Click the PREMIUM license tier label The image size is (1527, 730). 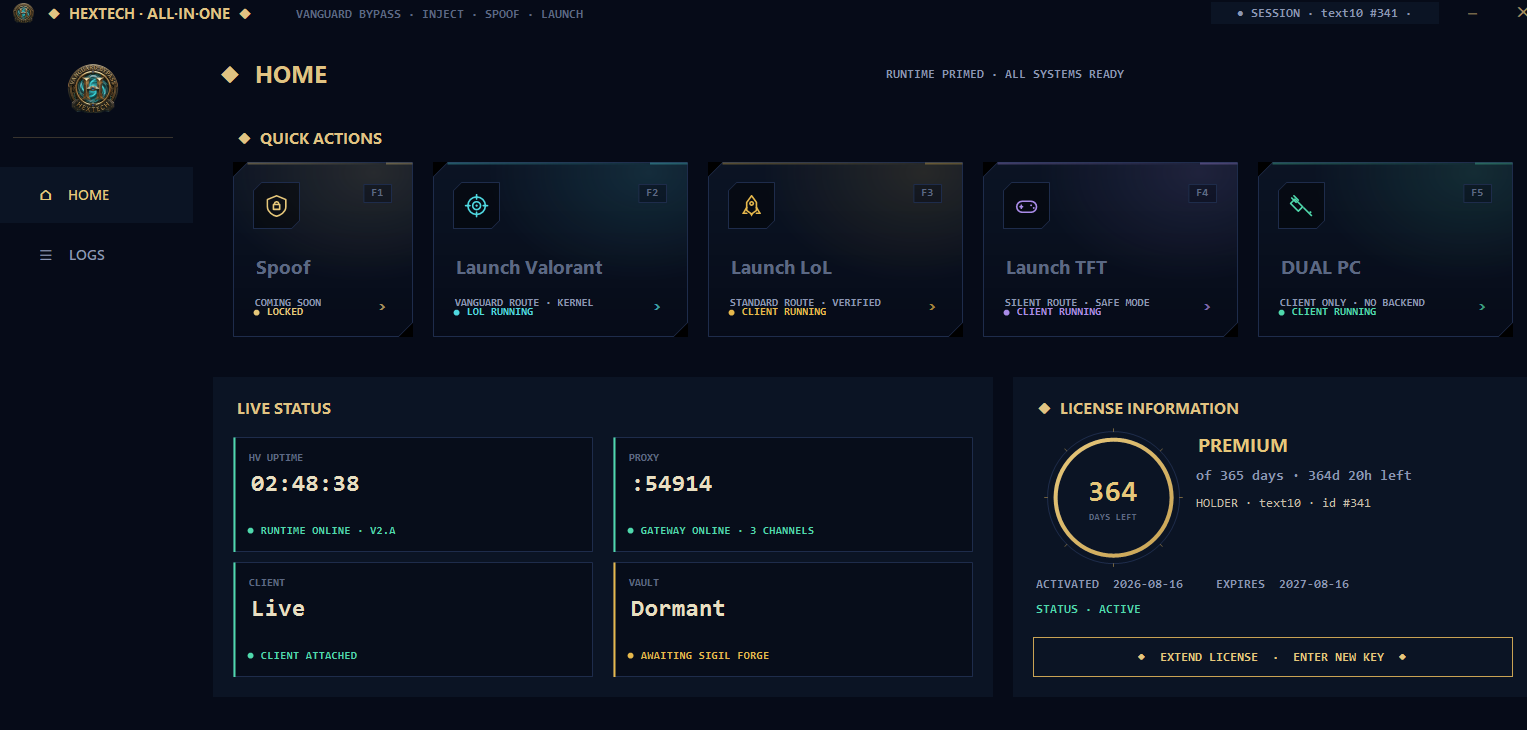pos(1243,446)
